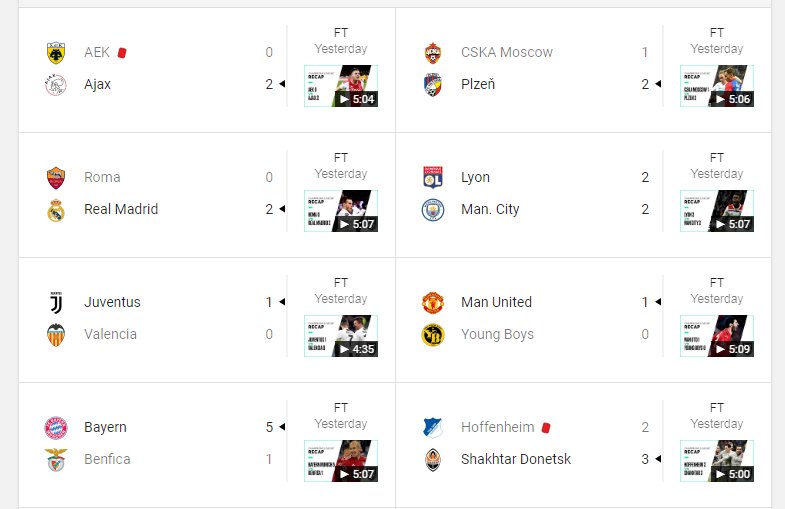Click the Young Boys crest icon

click(433, 335)
